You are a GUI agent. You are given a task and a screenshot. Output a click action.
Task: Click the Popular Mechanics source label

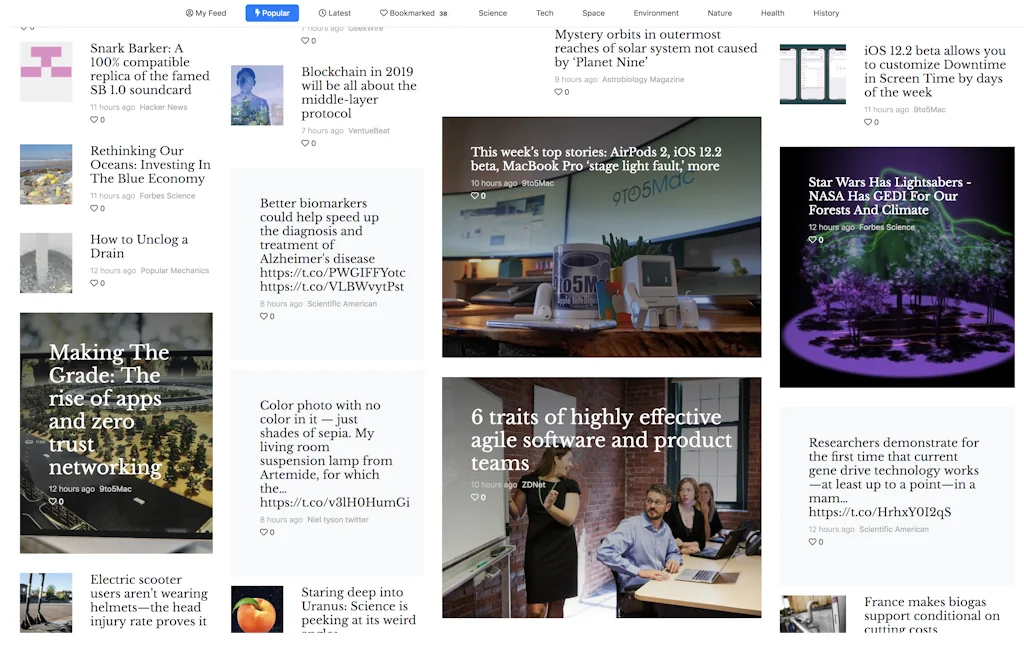pos(175,270)
